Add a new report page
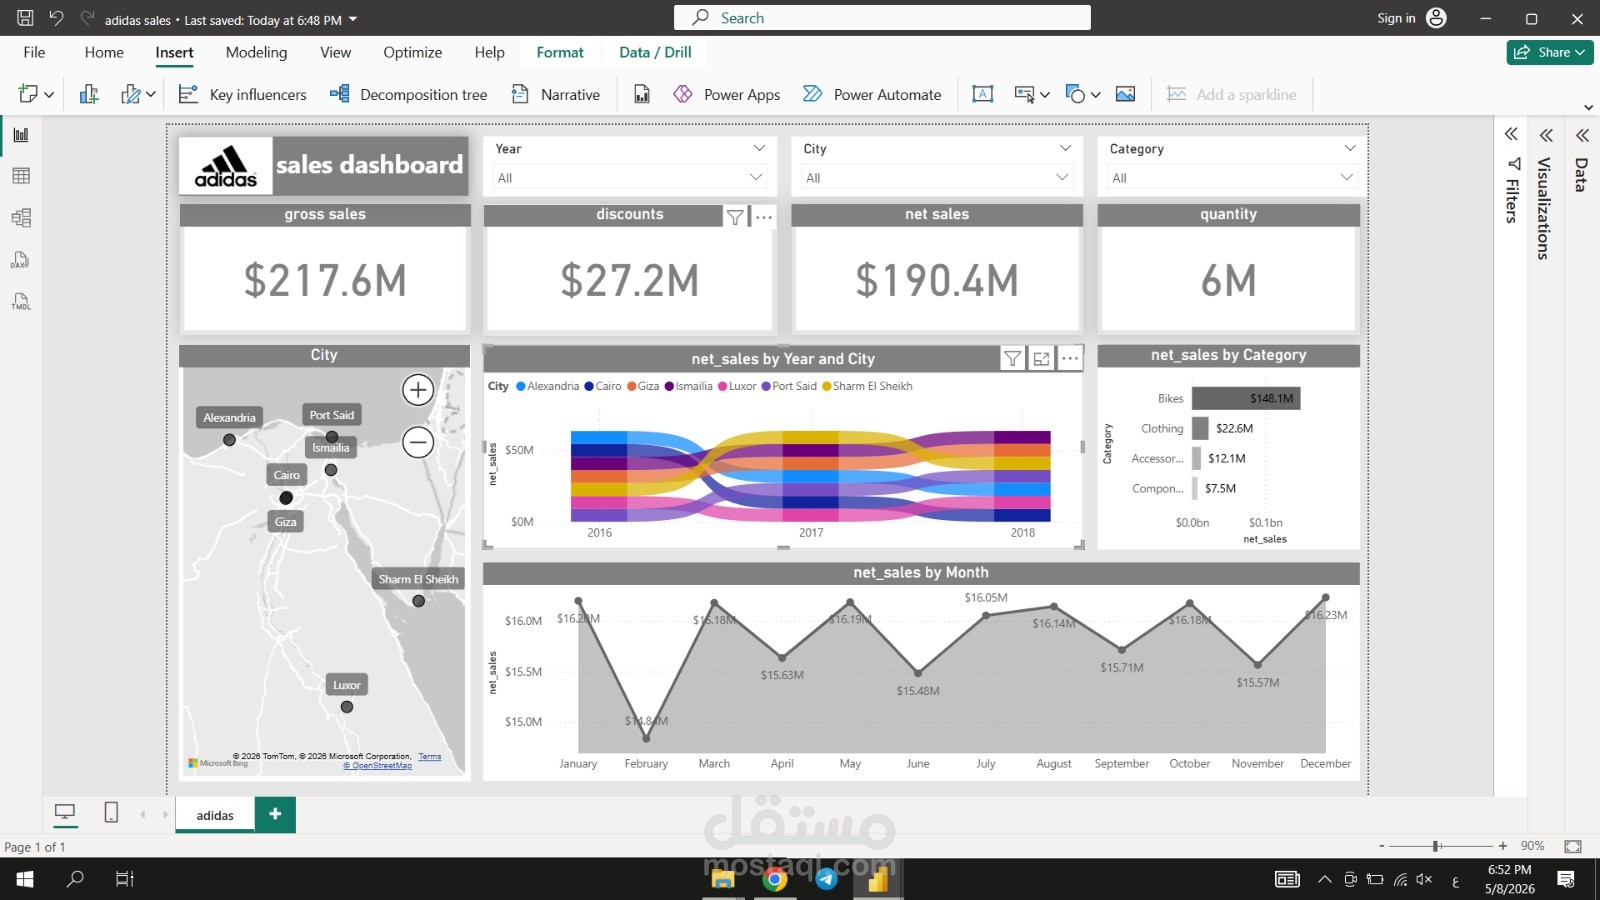 pyautogui.click(x=275, y=814)
